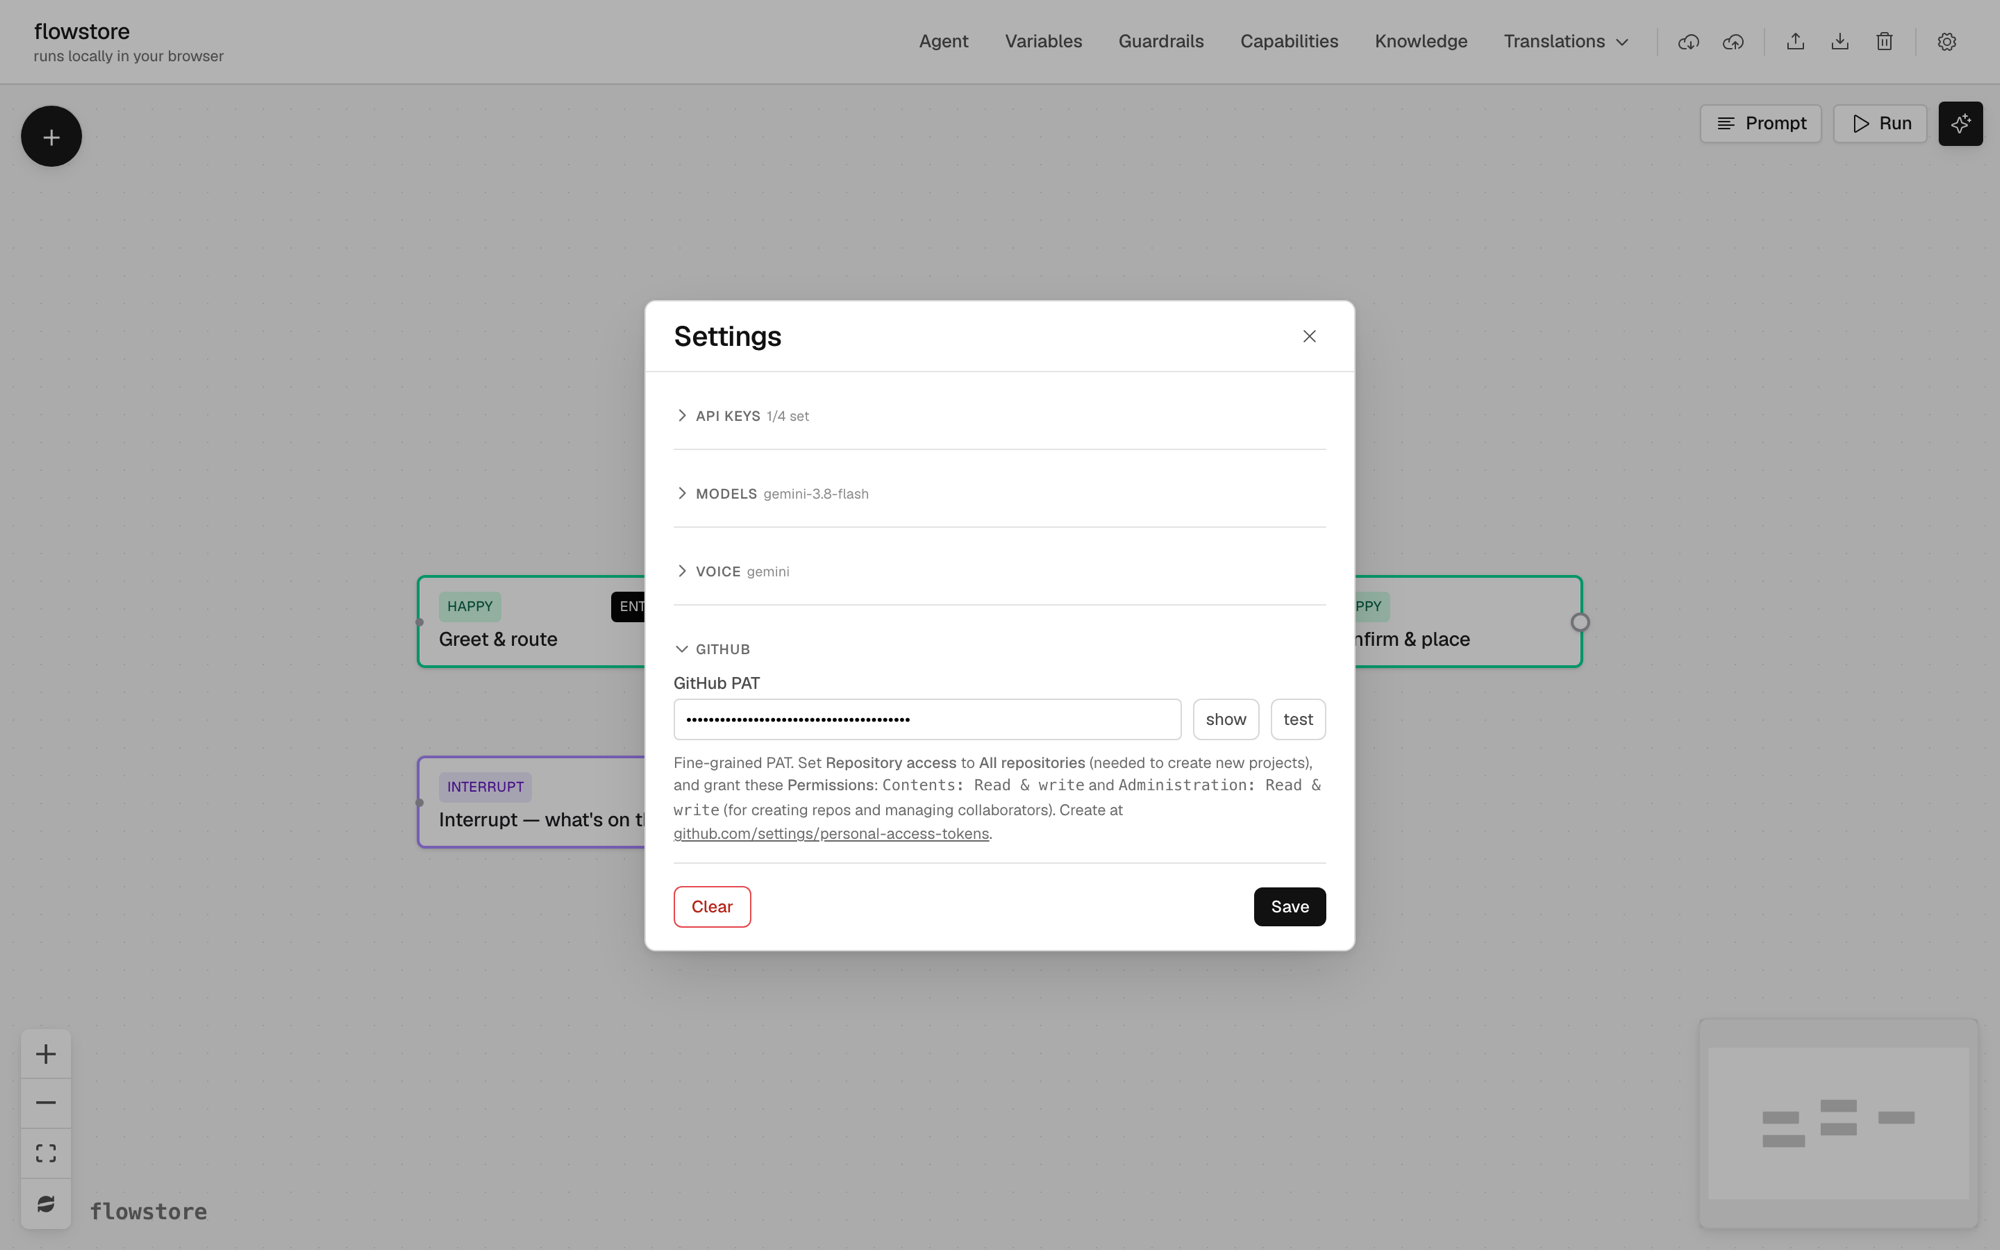The image size is (2000, 1250).
Task: Zoom out on the canvas
Action: click(x=46, y=1103)
